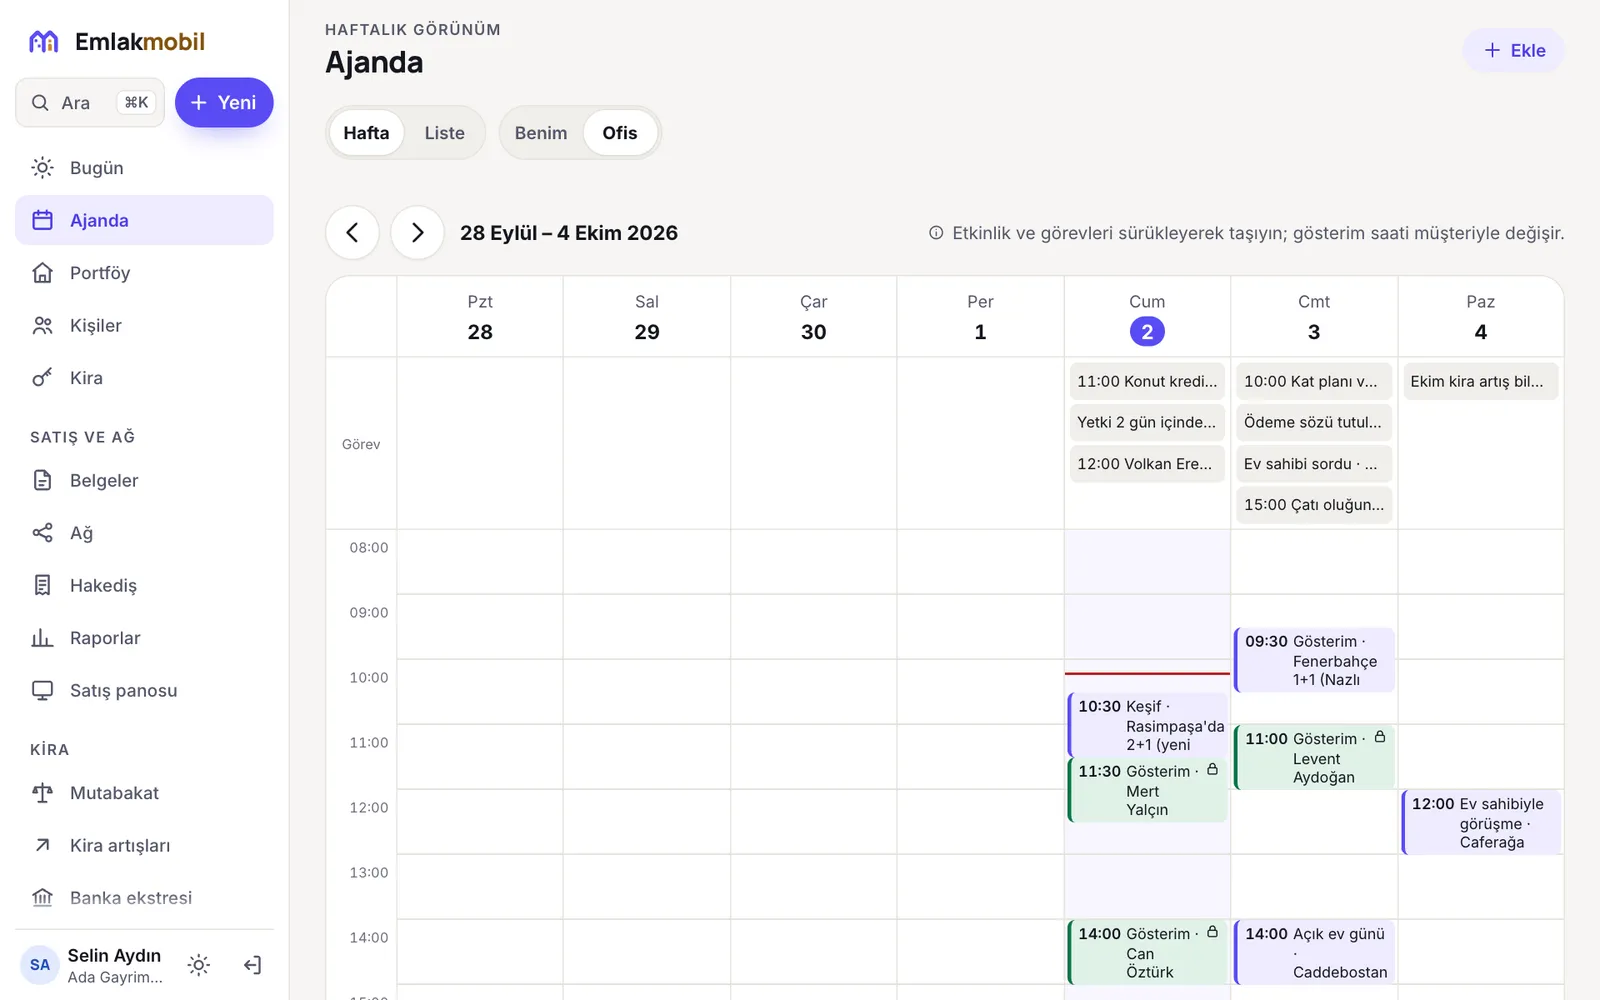Open the Bugün sun icon
This screenshot has width=1600, height=1000.
pos(42,168)
